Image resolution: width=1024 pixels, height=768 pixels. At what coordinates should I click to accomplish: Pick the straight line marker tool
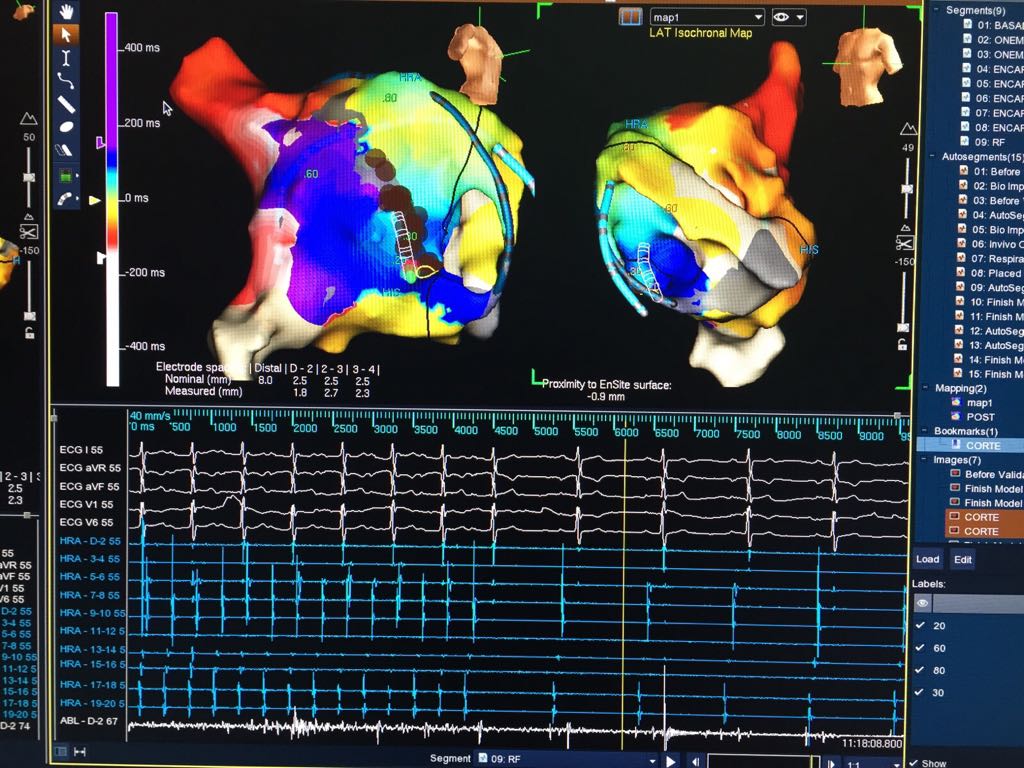(67, 104)
